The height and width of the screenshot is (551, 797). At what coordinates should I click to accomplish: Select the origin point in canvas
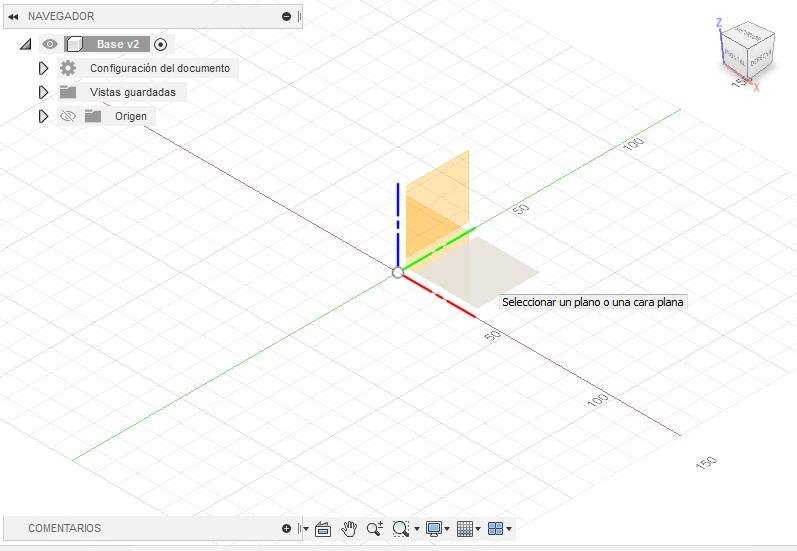[x=397, y=272]
